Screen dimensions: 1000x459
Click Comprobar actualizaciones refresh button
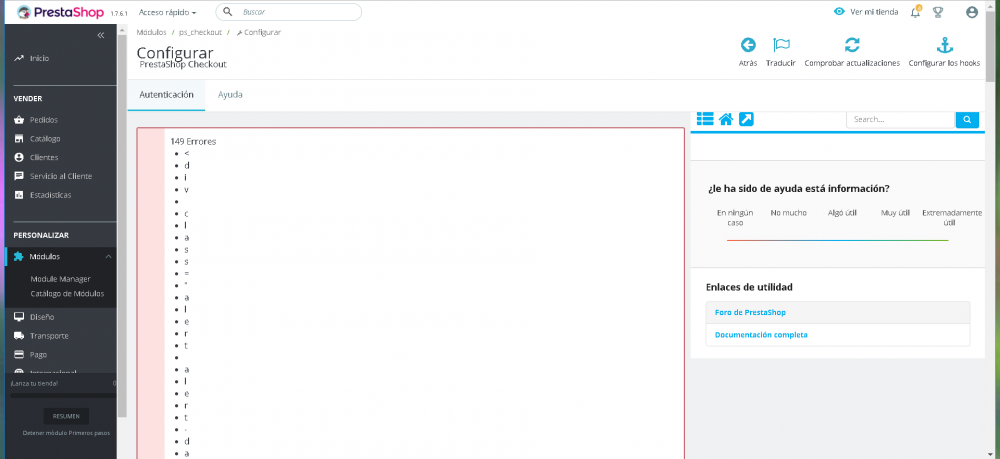pyautogui.click(x=852, y=52)
